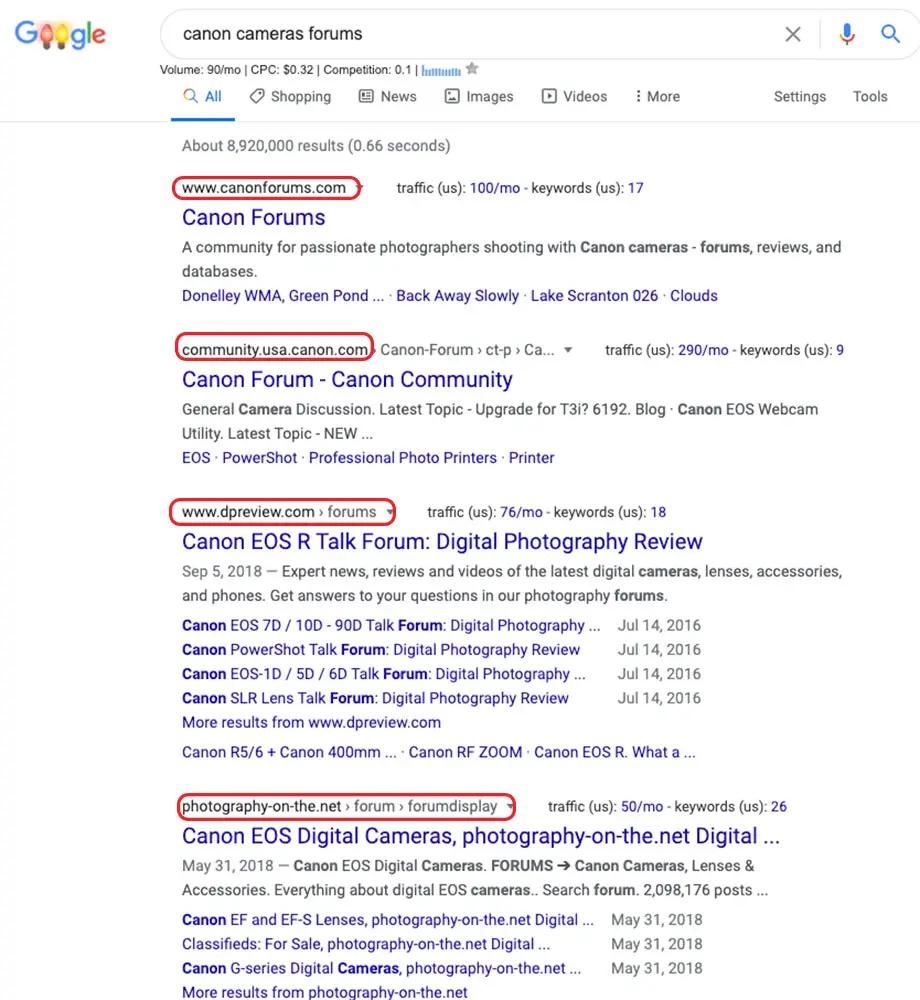The image size is (920, 1000).
Task: Click the About 8,920,000 results text
Action: [x=316, y=146]
